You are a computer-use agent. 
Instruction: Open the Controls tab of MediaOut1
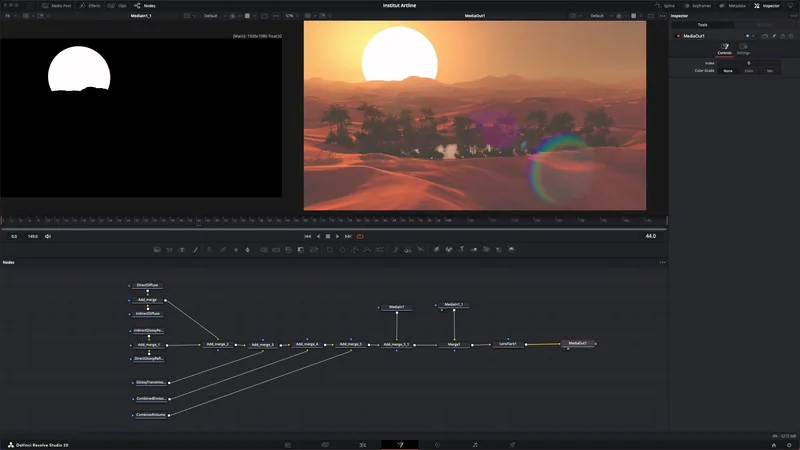coord(724,49)
